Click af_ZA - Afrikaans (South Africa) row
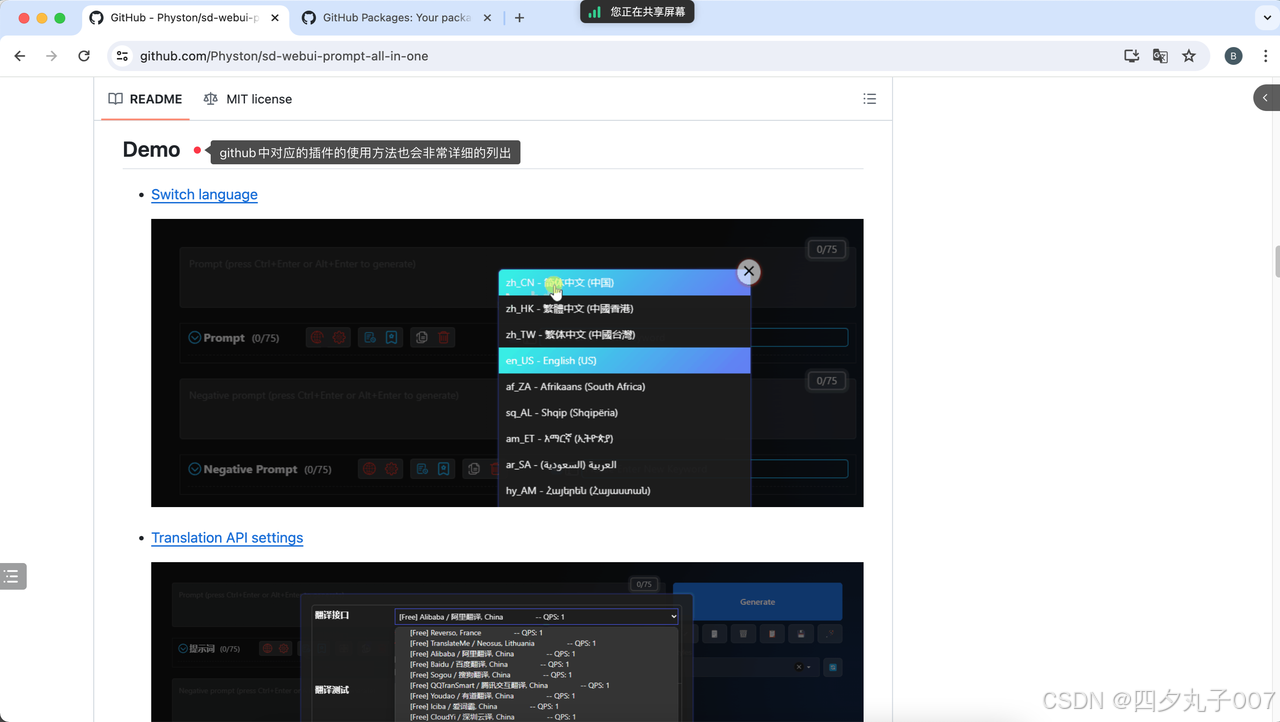The width and height of the screenshot is (1280, 722). [x=624, y=386]
